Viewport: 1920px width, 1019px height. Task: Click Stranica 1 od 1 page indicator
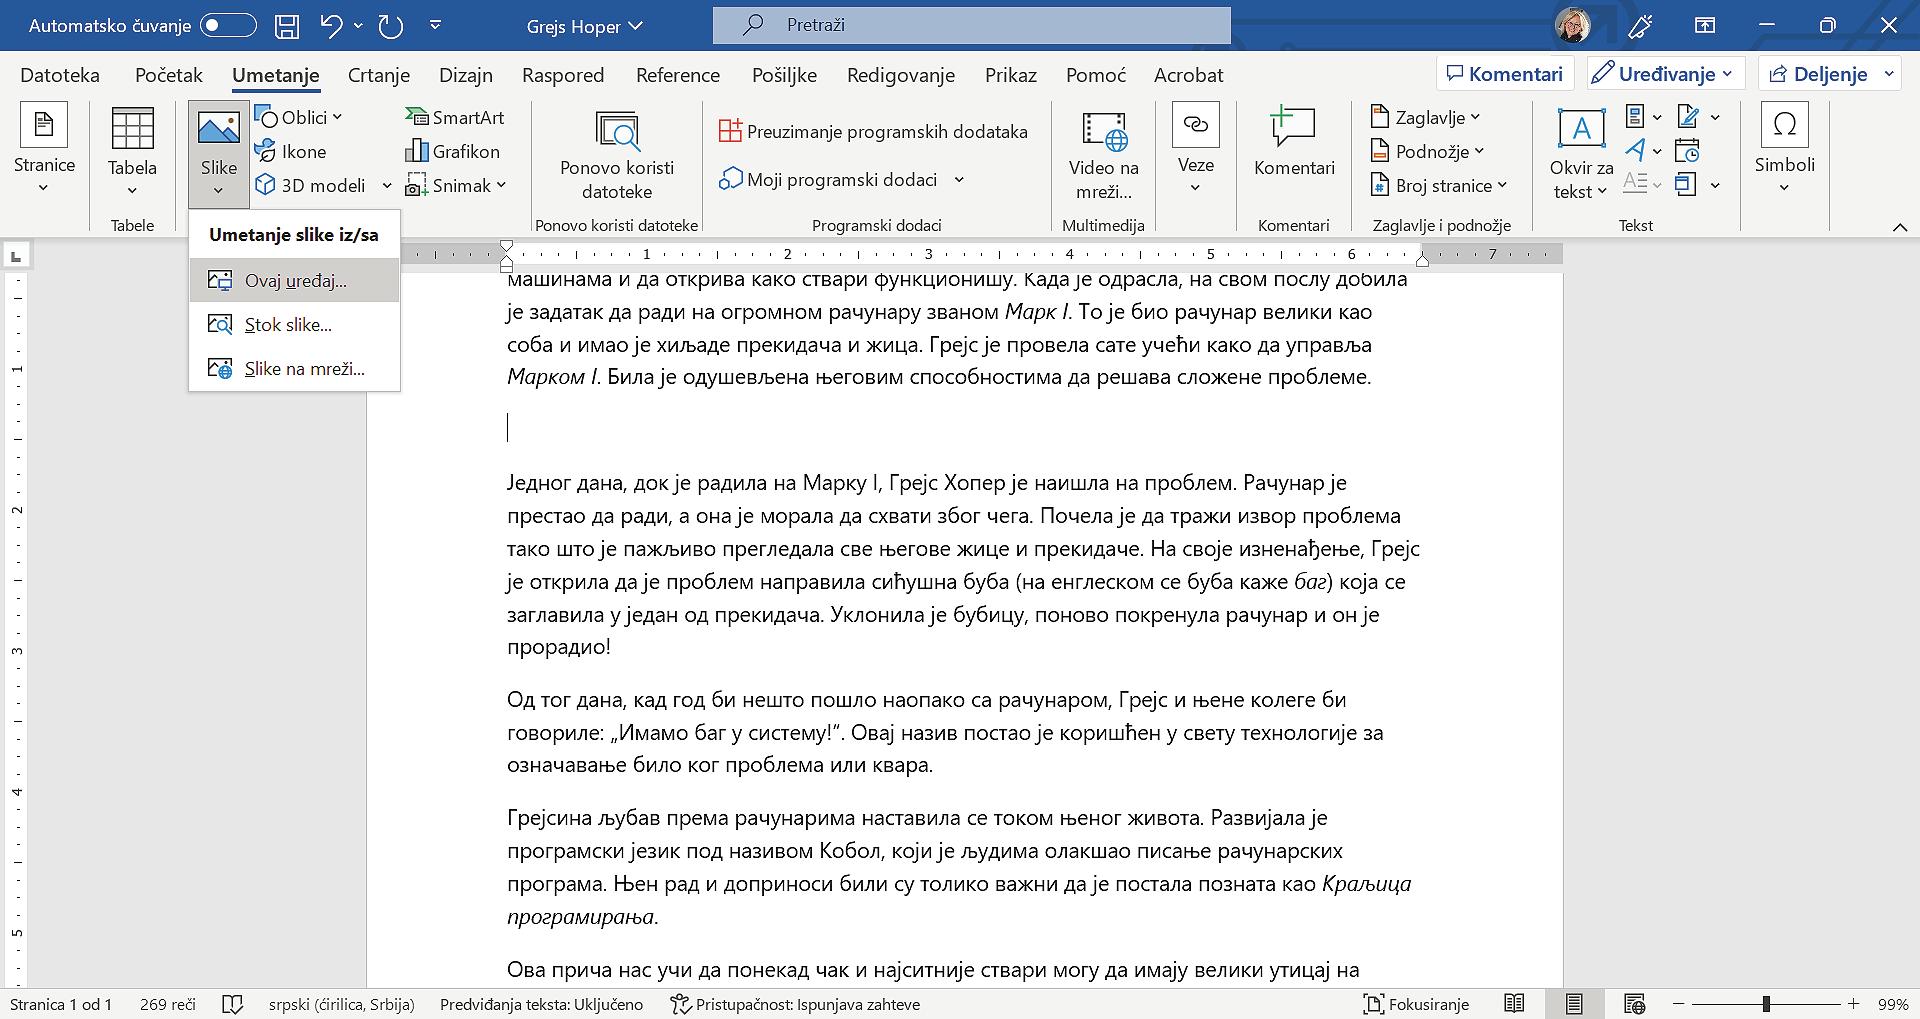pos(61,1004)
